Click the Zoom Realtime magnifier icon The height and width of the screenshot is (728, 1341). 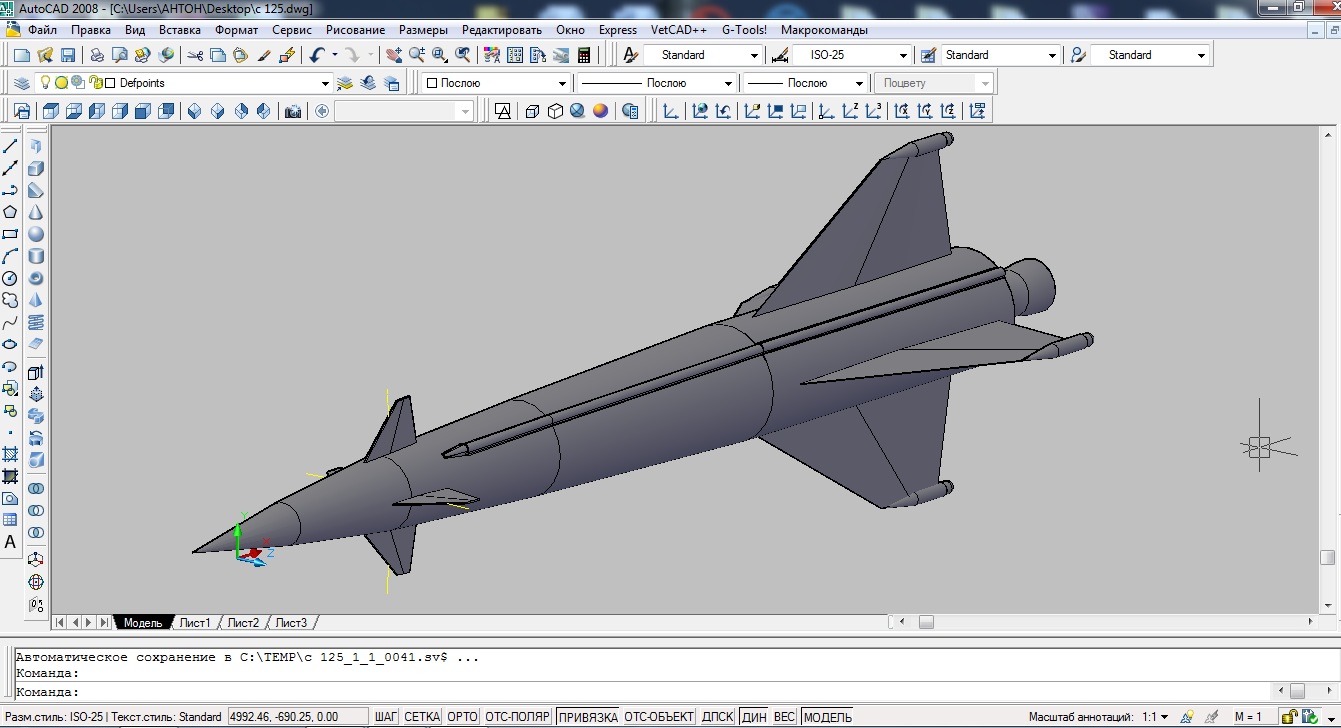tap(417, 55)
